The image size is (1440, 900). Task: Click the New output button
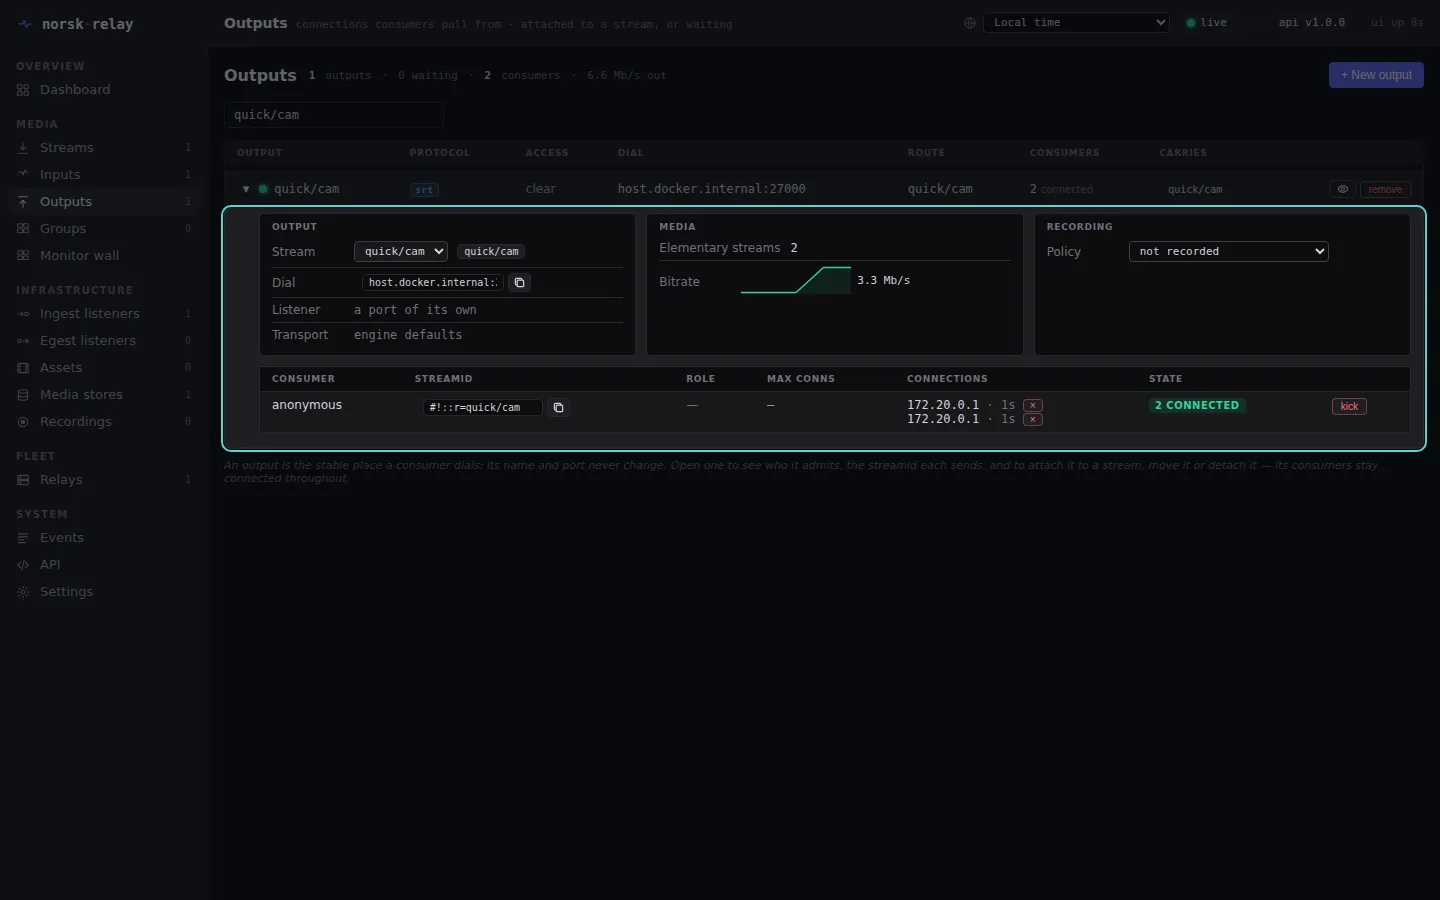[x=1376, y=75]
